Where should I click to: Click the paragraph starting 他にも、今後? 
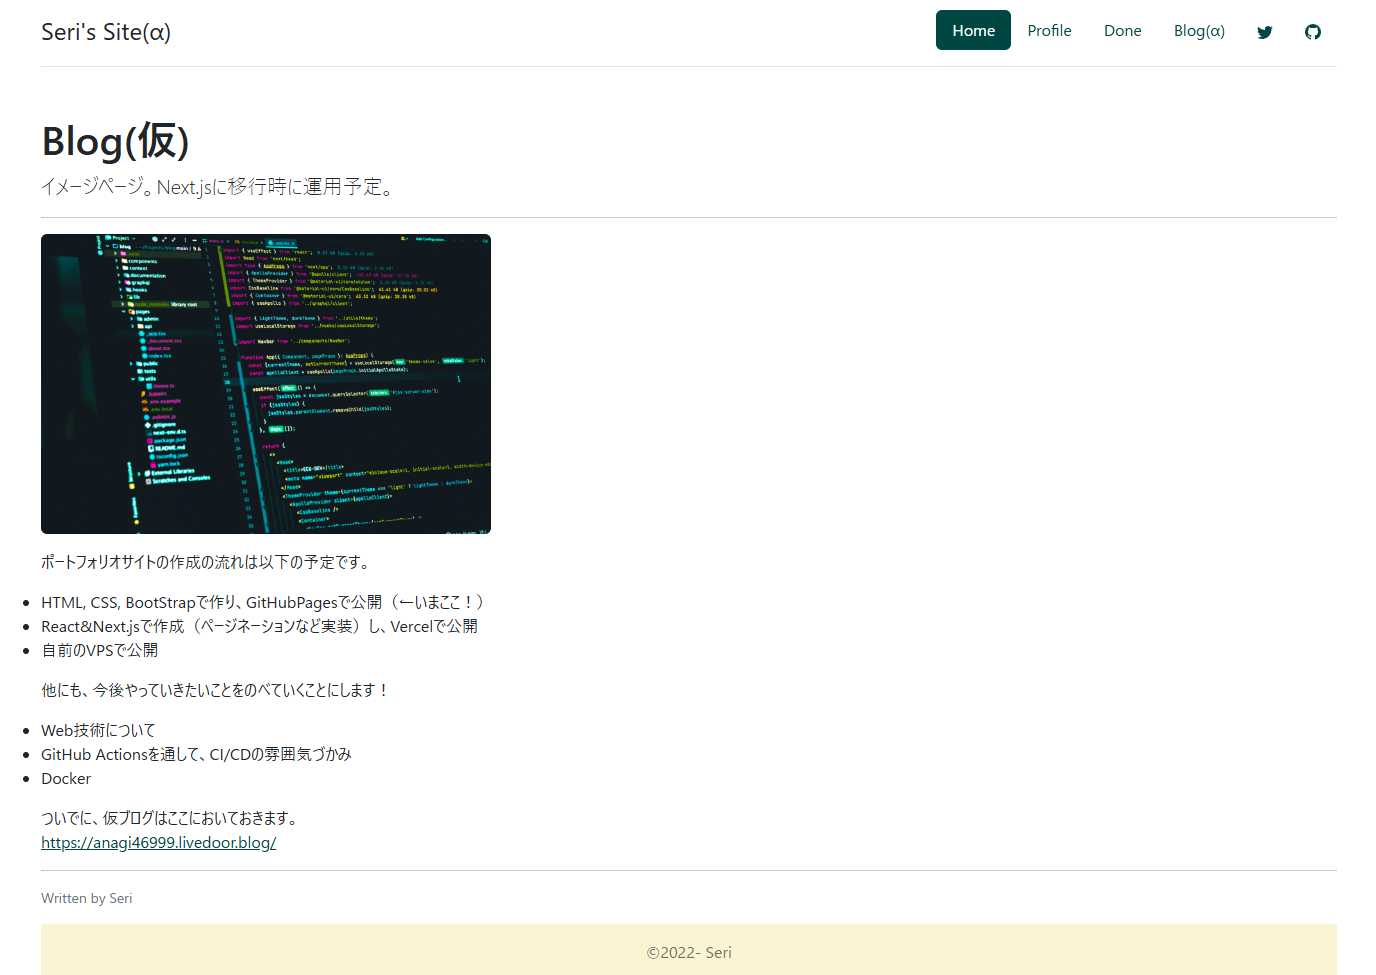click(x=215, y=690)
